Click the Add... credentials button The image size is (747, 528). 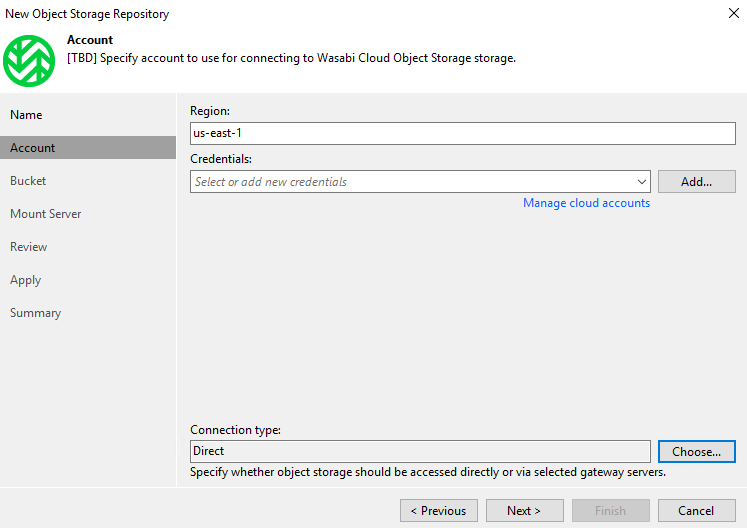click(697, 182)
